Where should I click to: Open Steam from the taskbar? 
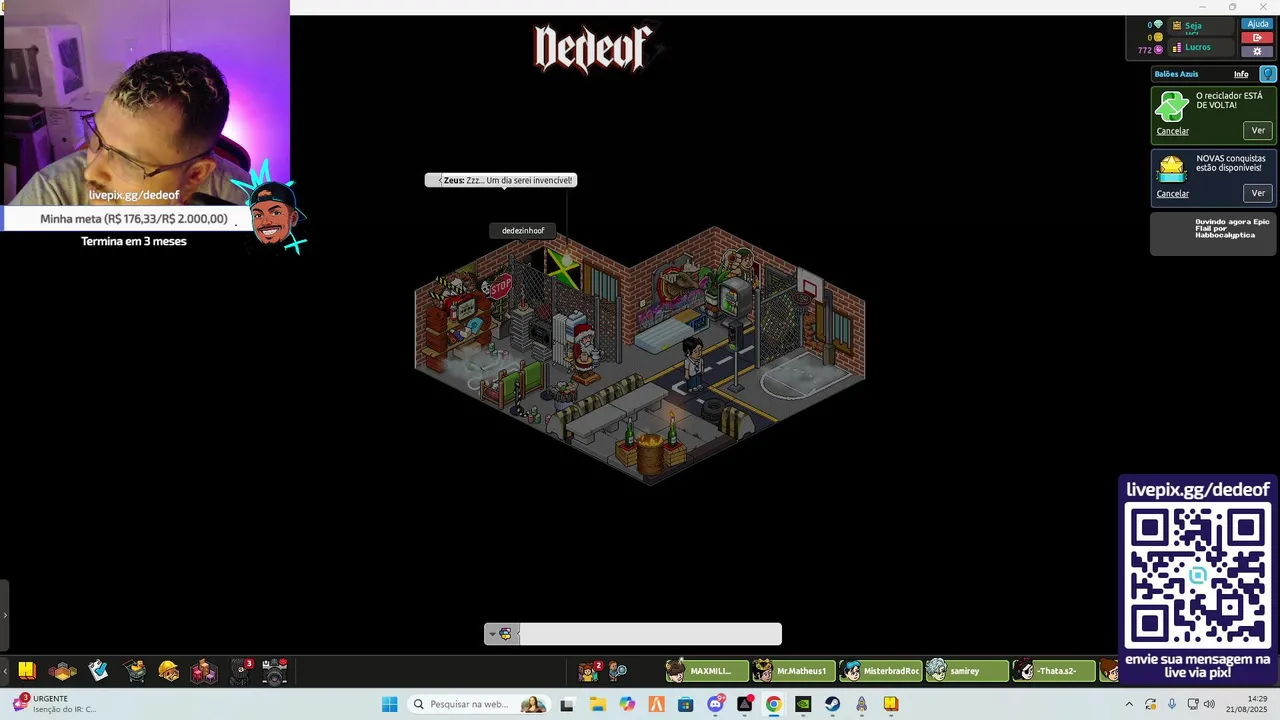(832, 704)
